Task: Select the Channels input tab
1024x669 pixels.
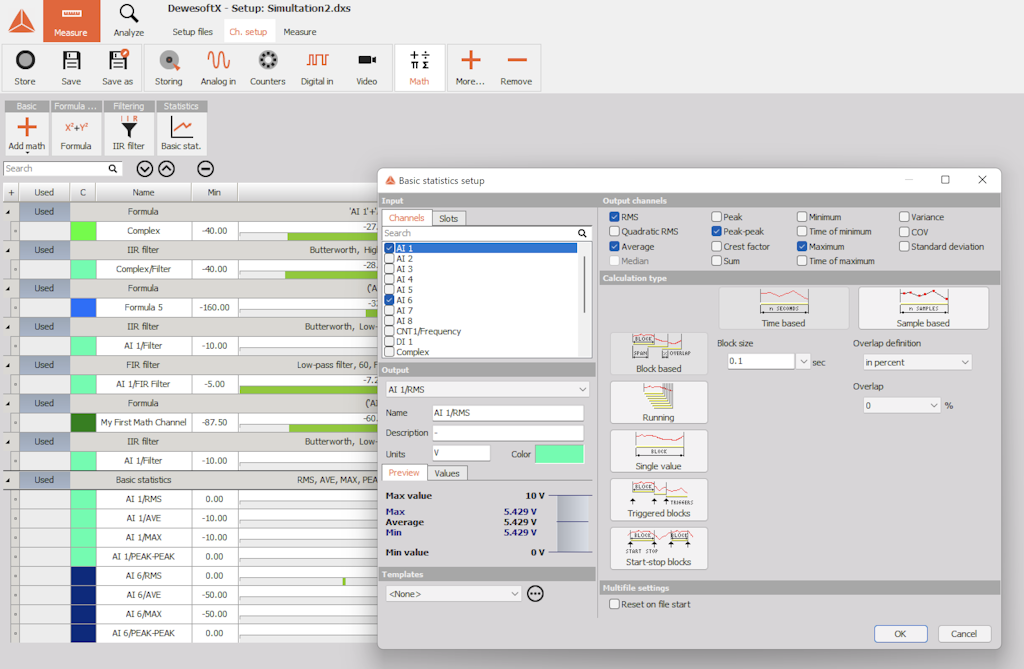Action: (406, 218)
